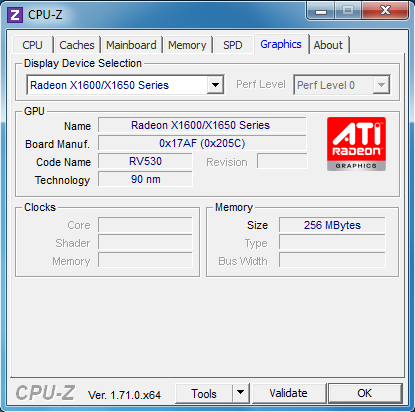Click the ATI Radeon Graphics logo
The width and height of the screenshot is (415, 412).
(x=356, y=144)
